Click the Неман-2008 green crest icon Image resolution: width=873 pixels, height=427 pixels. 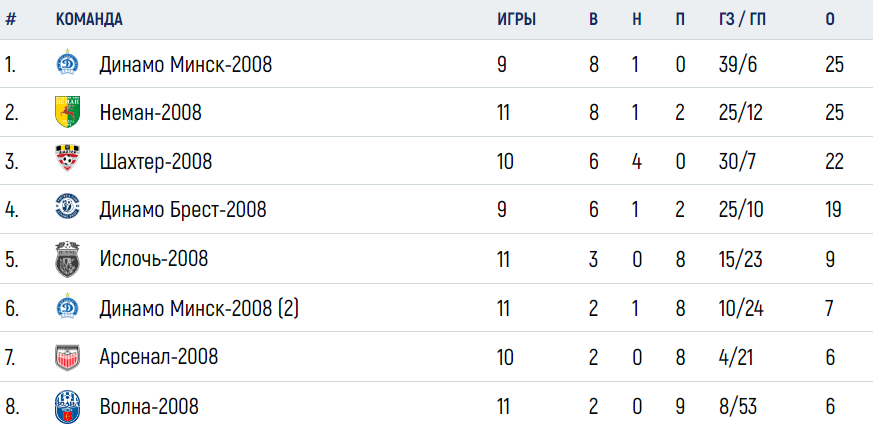click(x=67, y=112)
